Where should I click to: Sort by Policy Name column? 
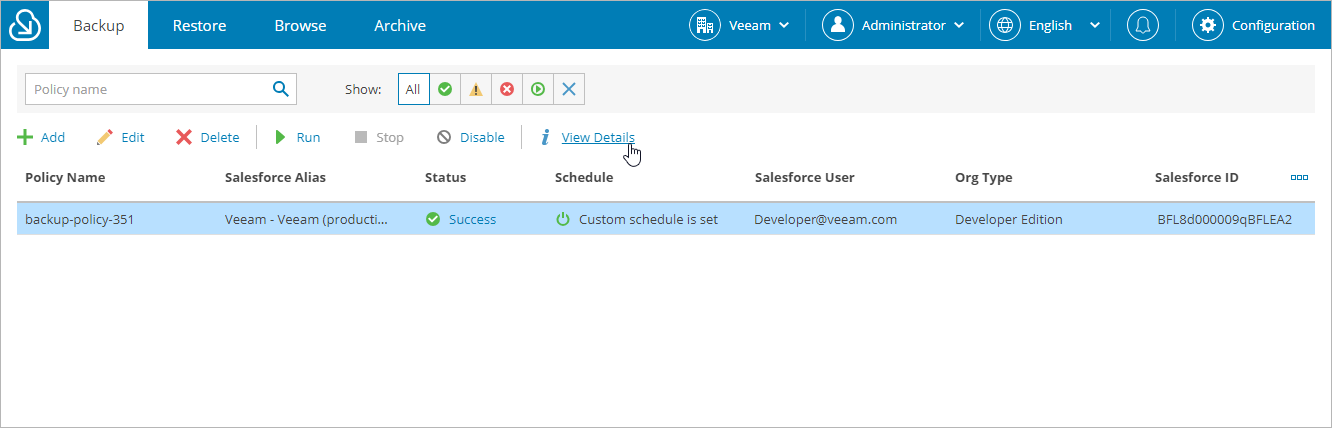(65, 178)
